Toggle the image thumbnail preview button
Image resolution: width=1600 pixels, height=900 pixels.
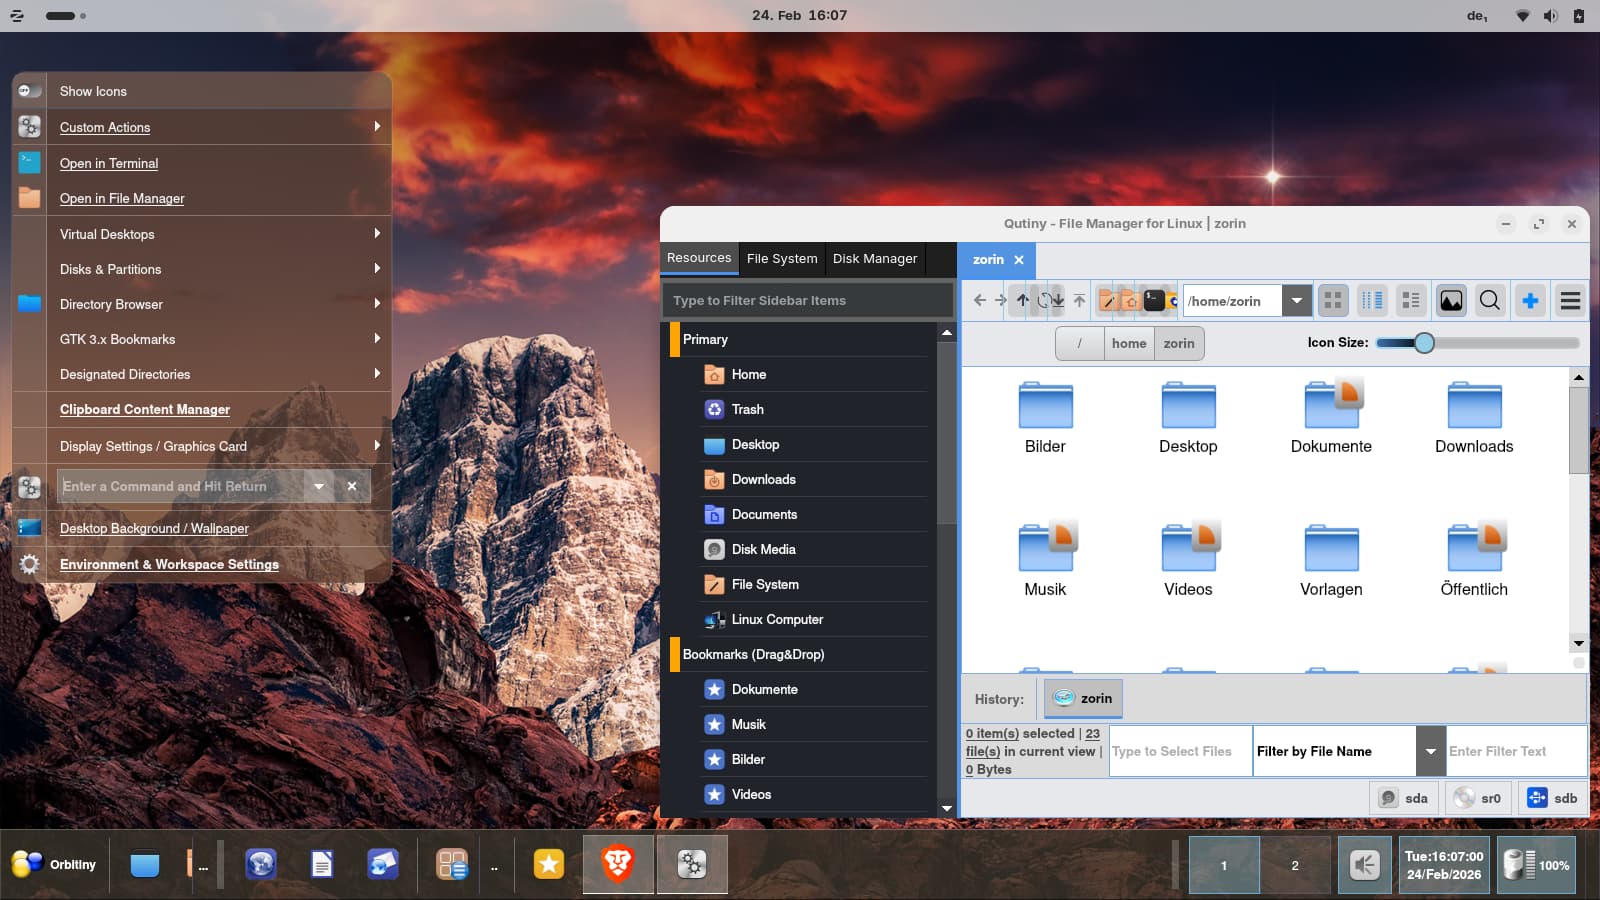pyautogui.click(x=1451, y=300)
